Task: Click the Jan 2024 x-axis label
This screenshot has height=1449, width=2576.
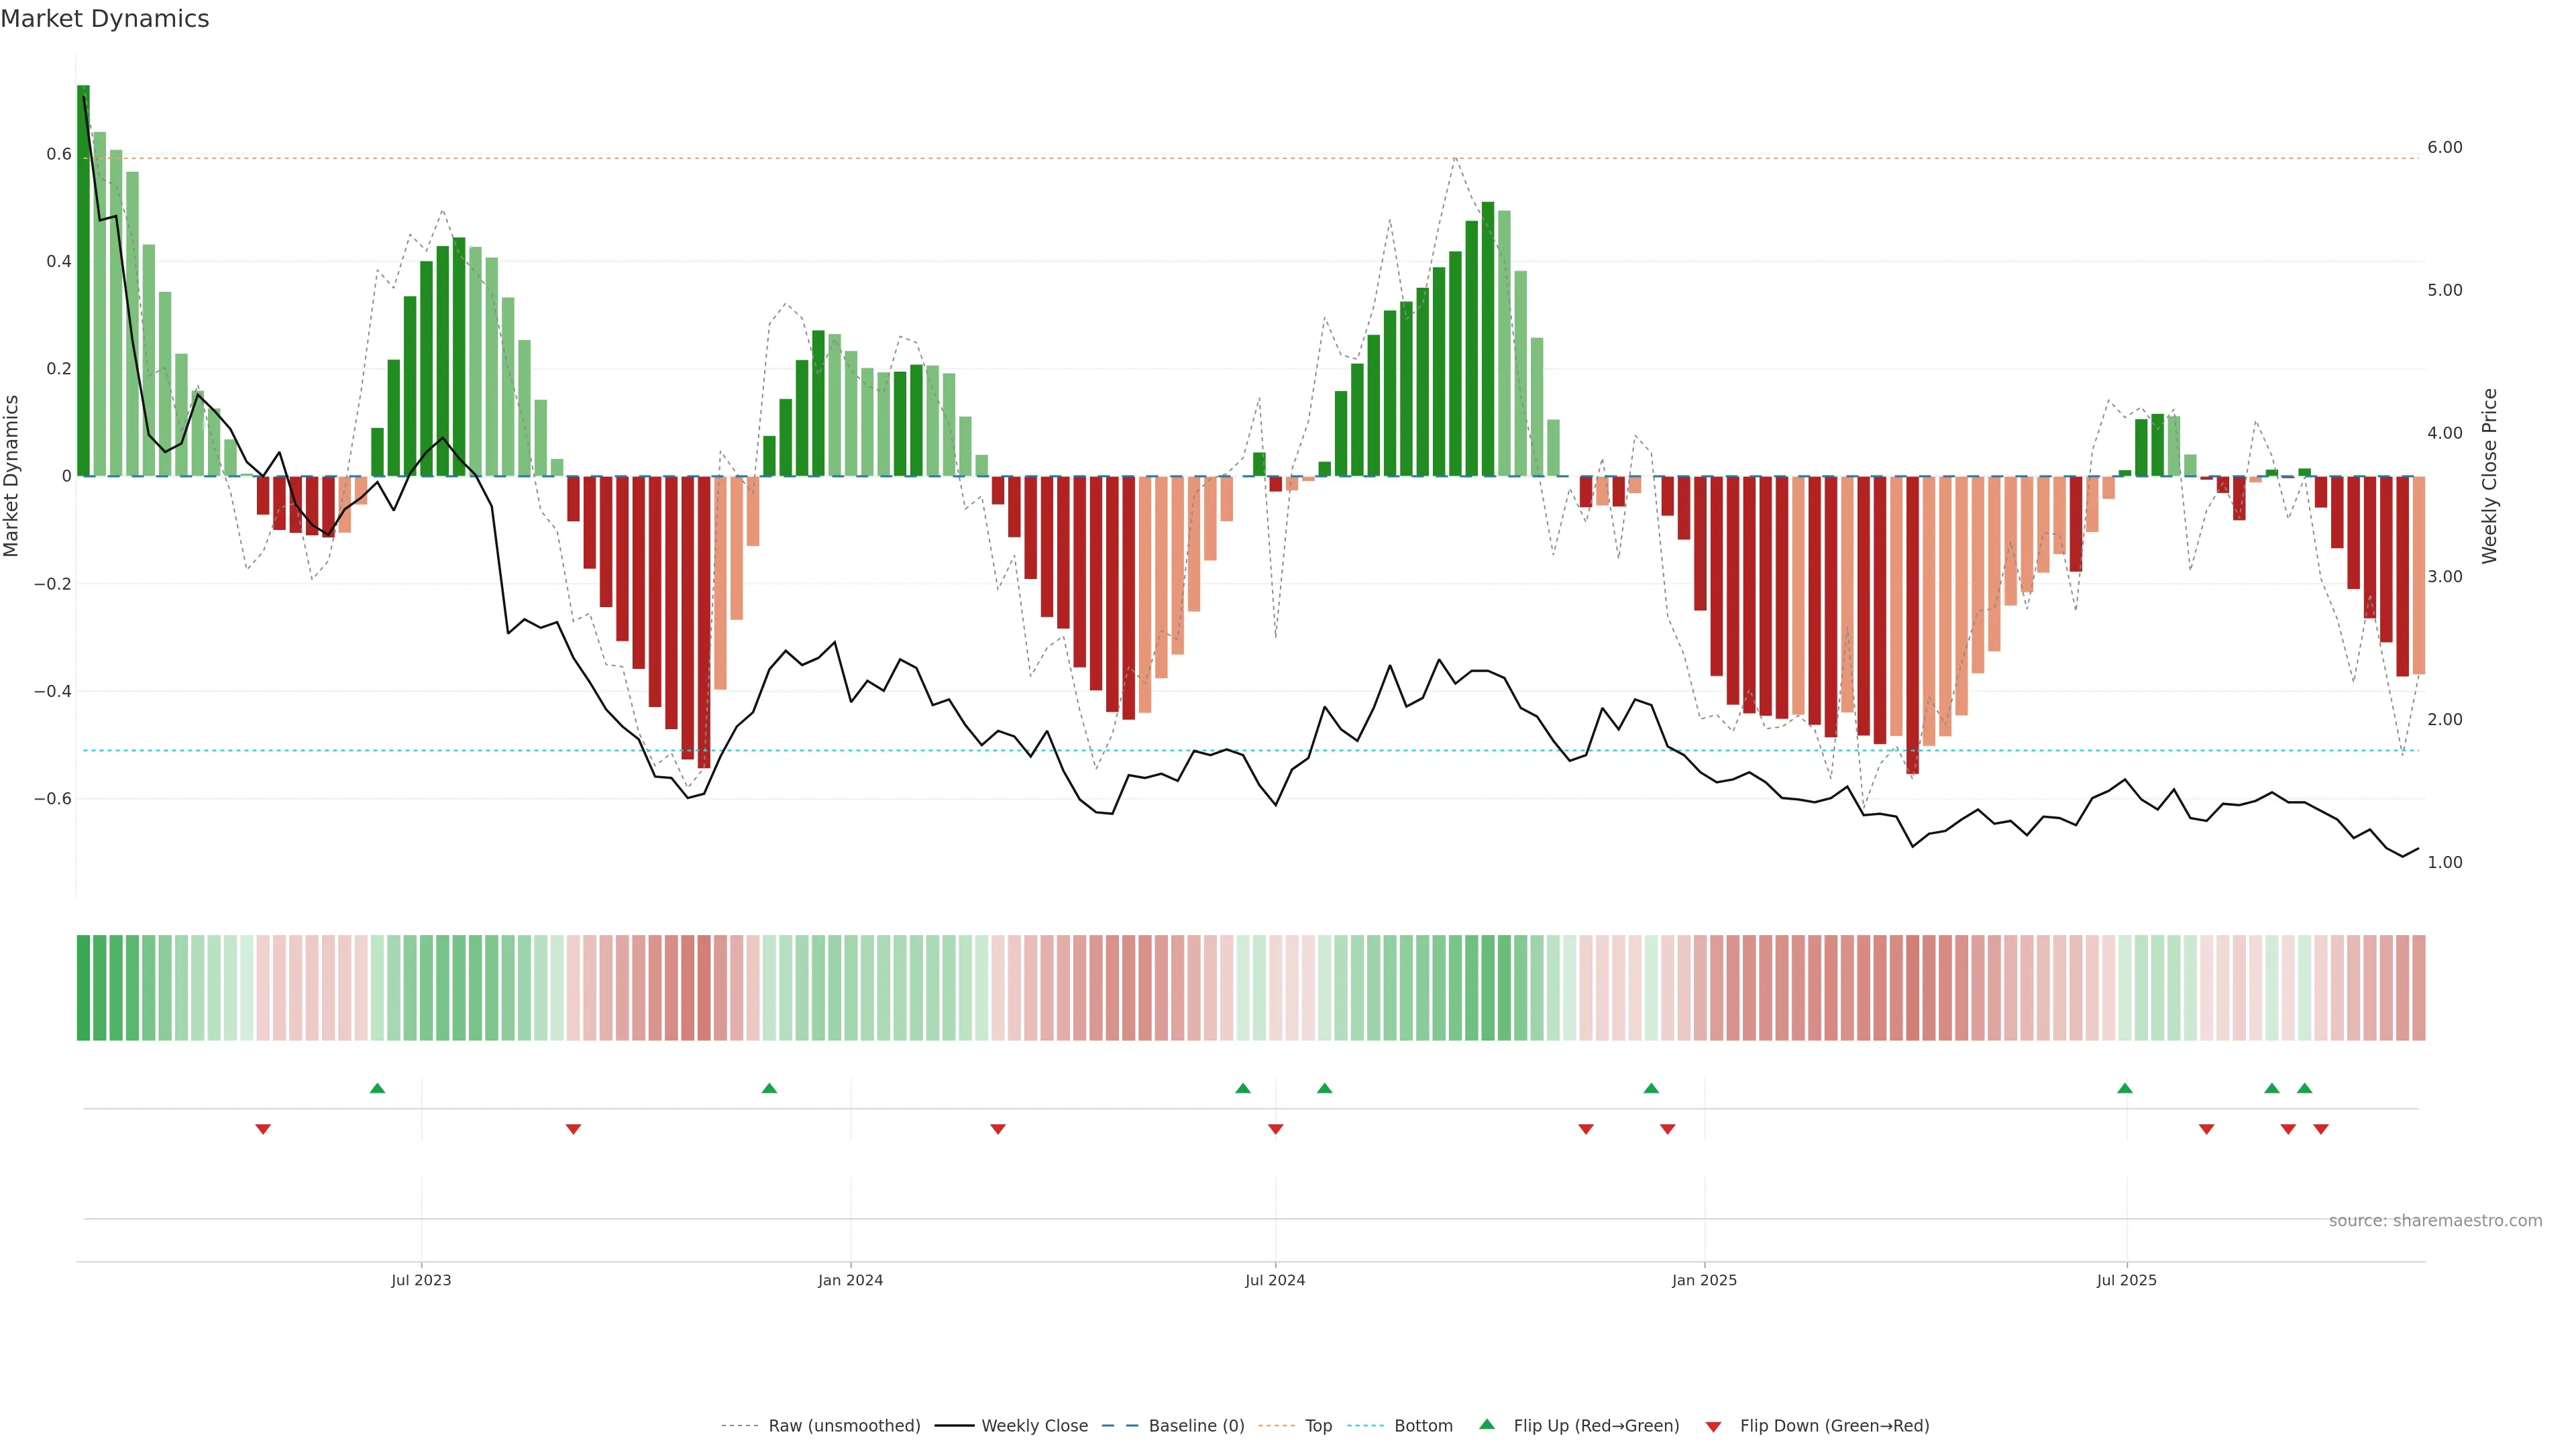Action: click(850, 1280)
